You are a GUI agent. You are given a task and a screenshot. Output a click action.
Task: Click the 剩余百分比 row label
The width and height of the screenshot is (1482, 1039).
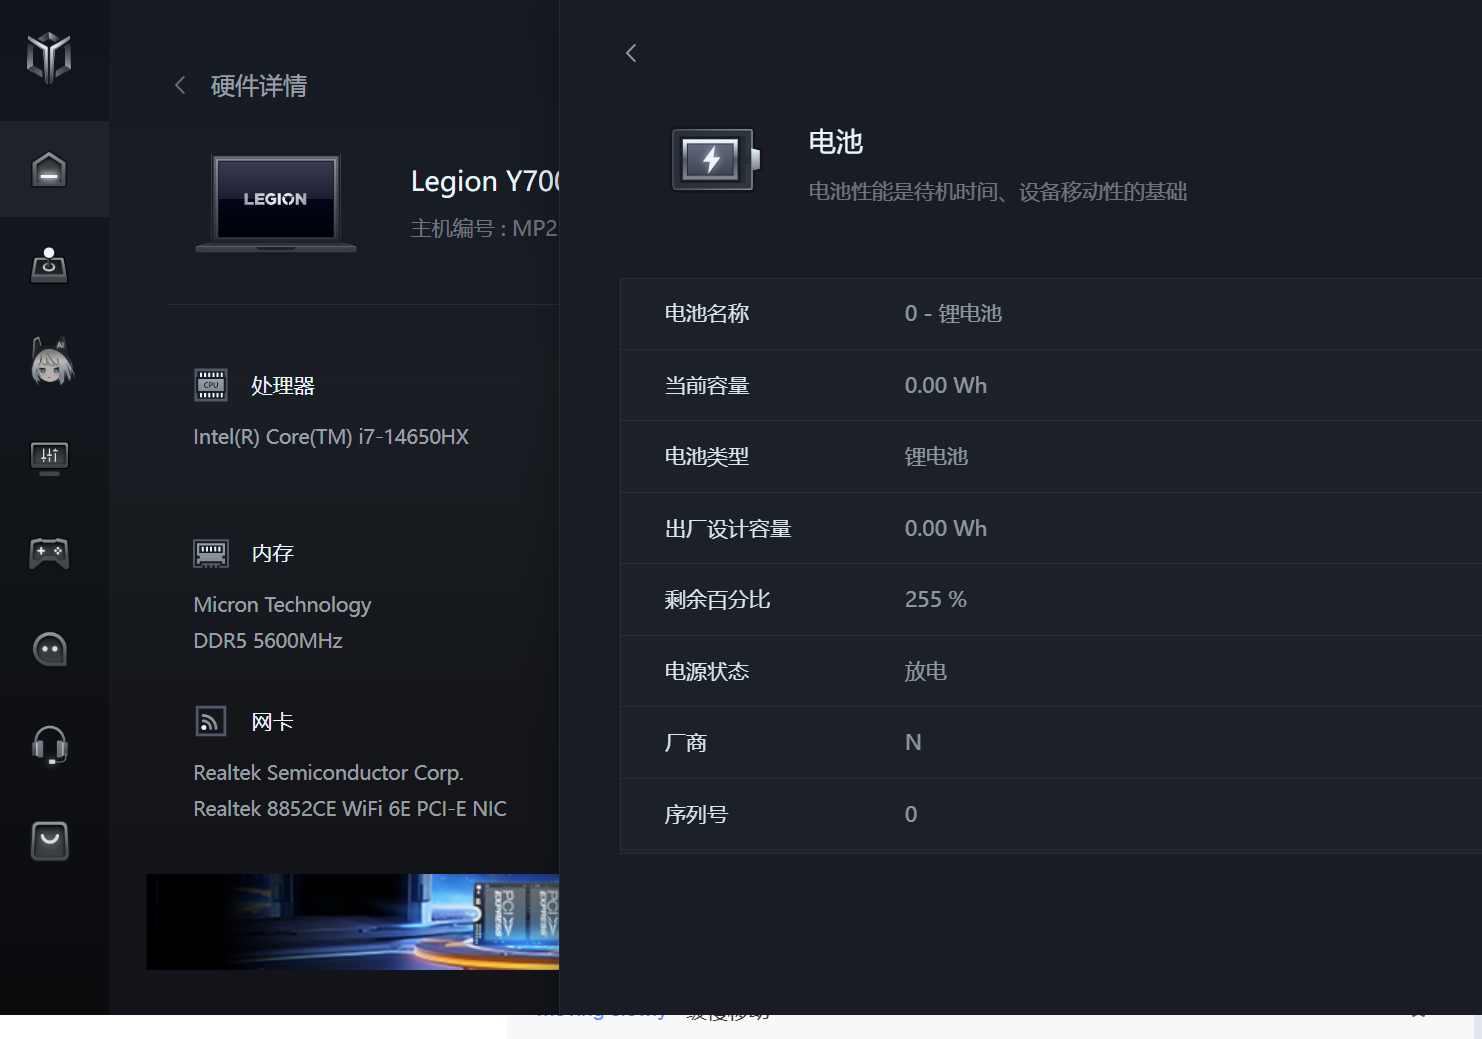point(717,600)
